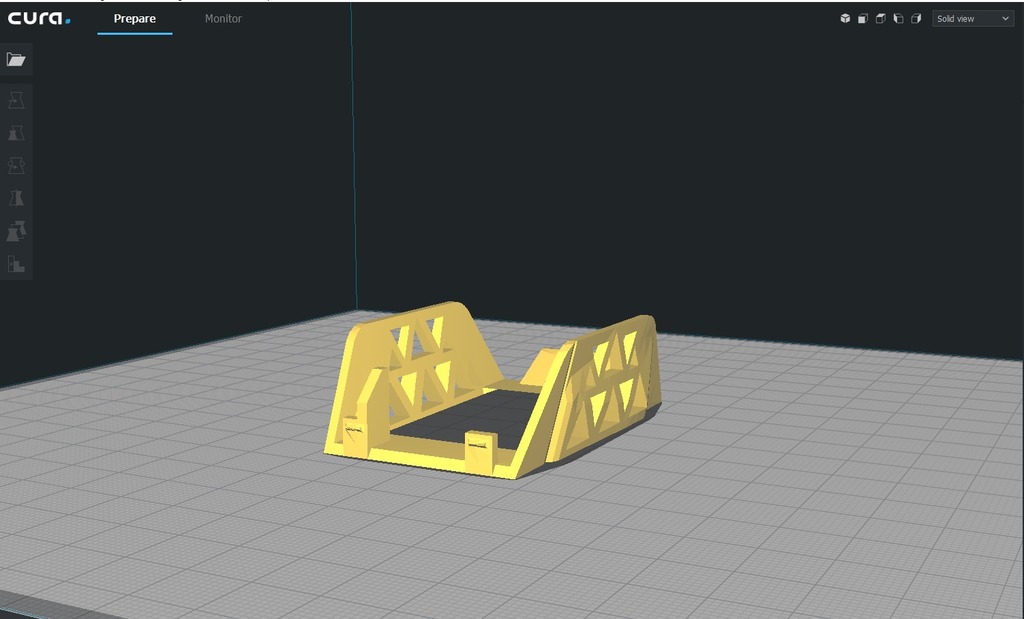Viewport: 1024px width, 619px height.
Task: Select the Mirror tool in left toolbar
Action: click(16, 198)
